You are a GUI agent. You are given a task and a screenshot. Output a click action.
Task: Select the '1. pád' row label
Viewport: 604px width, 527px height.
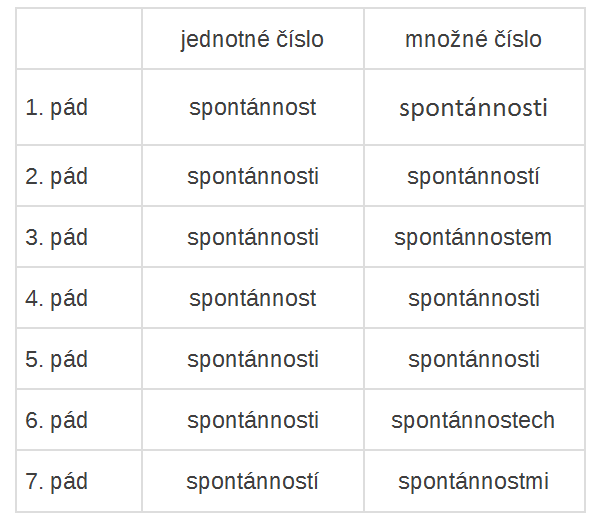(x=56, y=107)
